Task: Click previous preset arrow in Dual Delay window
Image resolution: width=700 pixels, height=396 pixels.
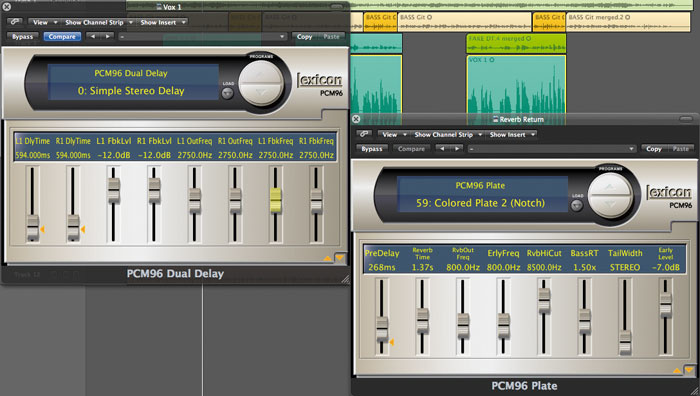Action: (92, 37)
